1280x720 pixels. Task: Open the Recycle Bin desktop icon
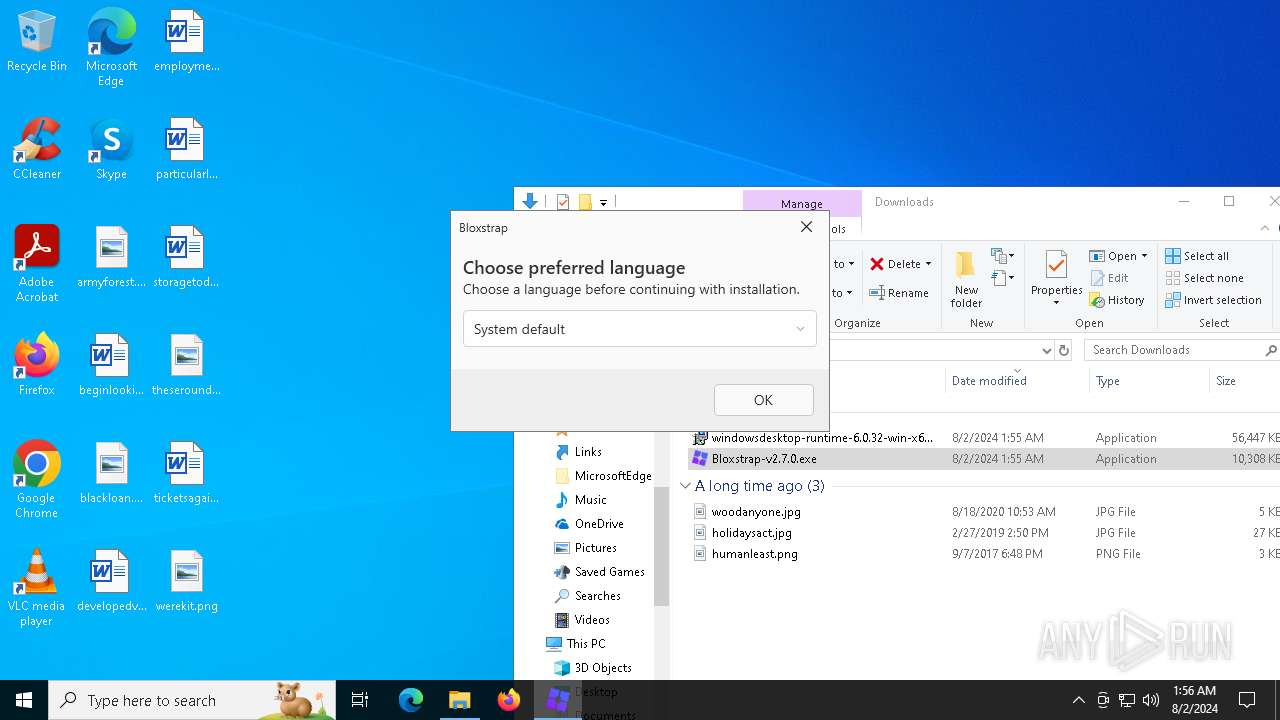click(x=37, y=42)
